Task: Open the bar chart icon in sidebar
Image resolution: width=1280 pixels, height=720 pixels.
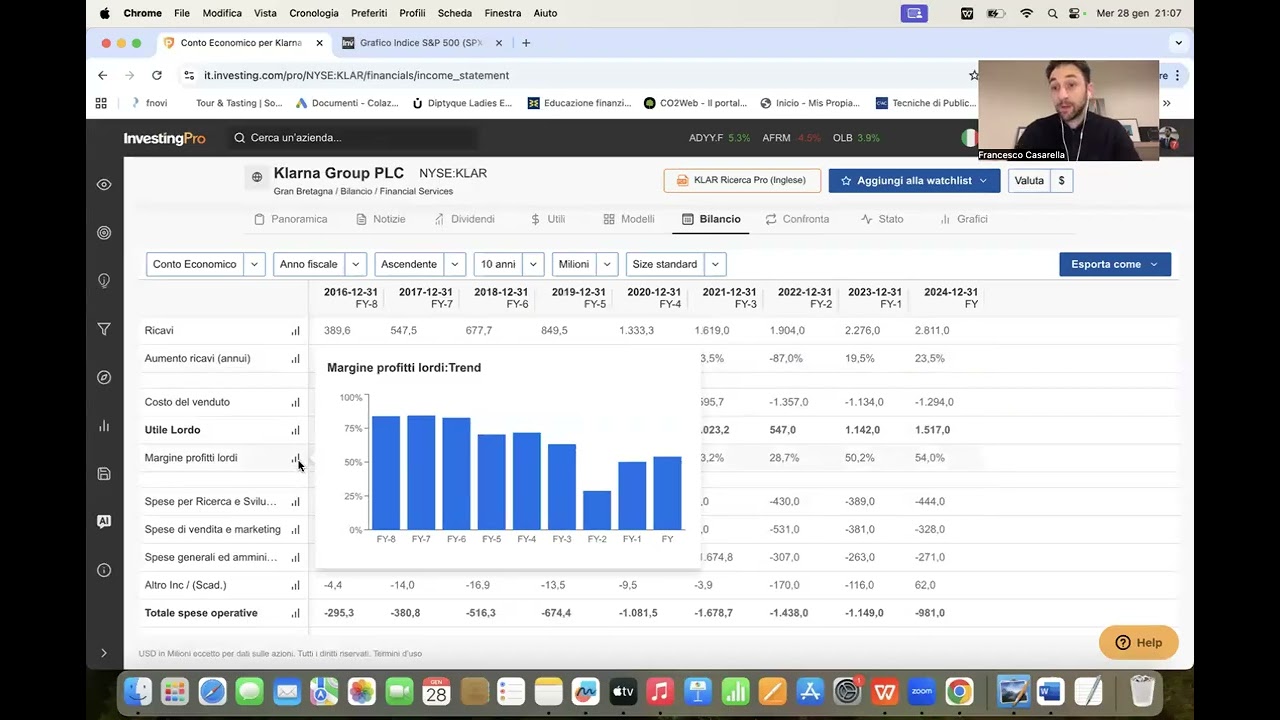Action: tap(104, 425)
